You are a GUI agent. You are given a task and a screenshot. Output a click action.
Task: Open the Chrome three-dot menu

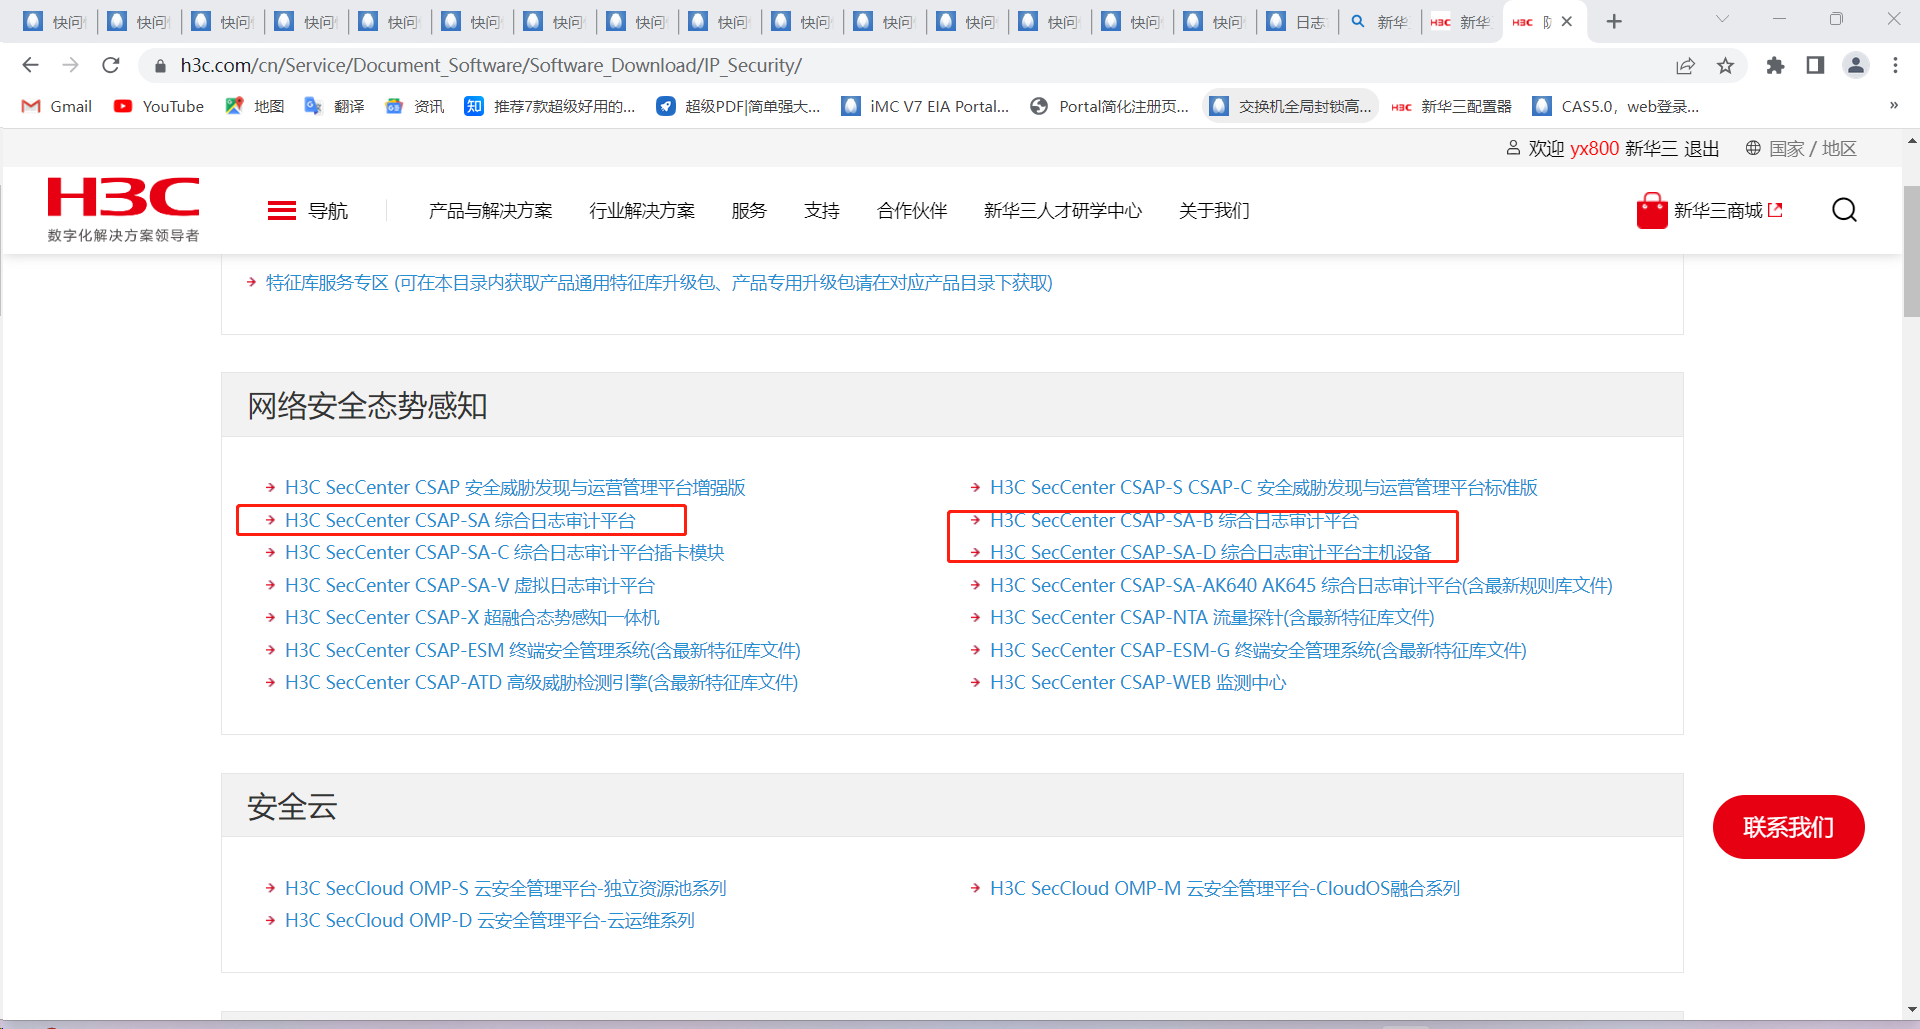(x=1895, y=65)
